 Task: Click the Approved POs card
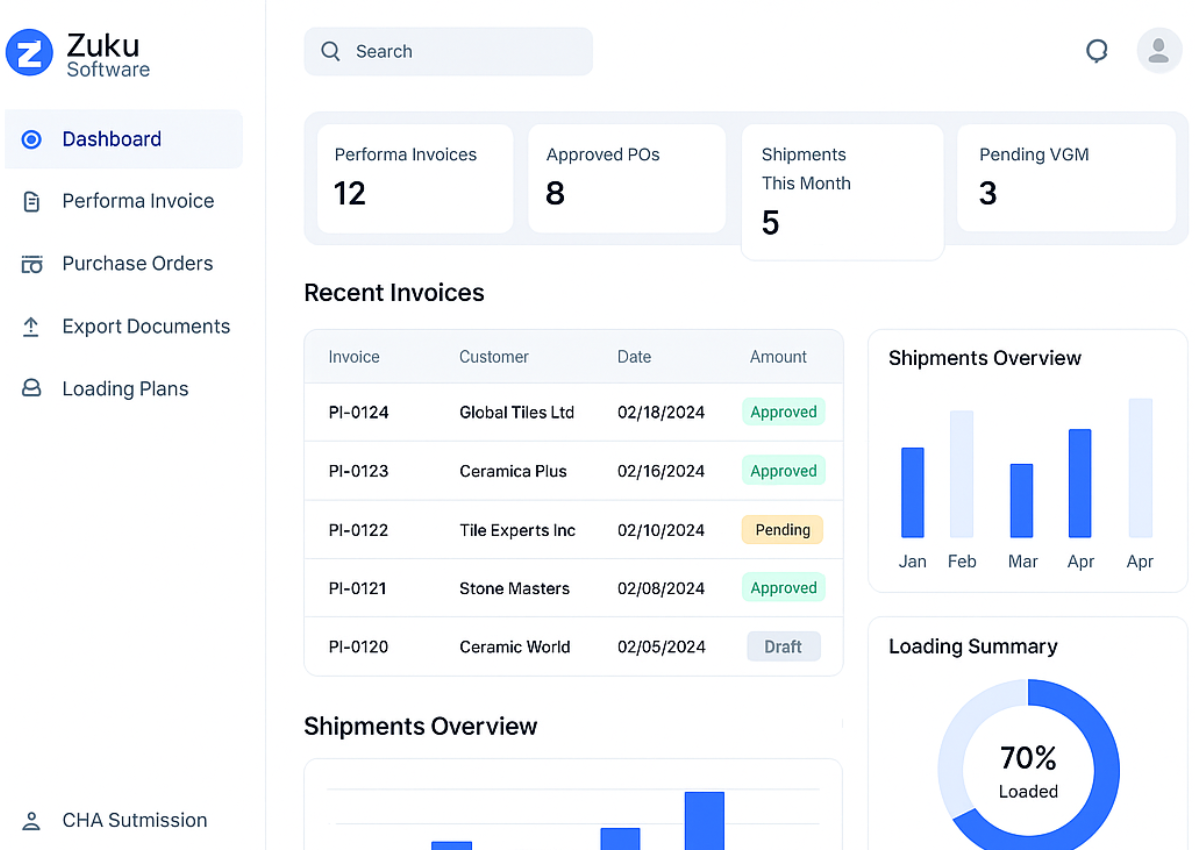tap(627, 178)
